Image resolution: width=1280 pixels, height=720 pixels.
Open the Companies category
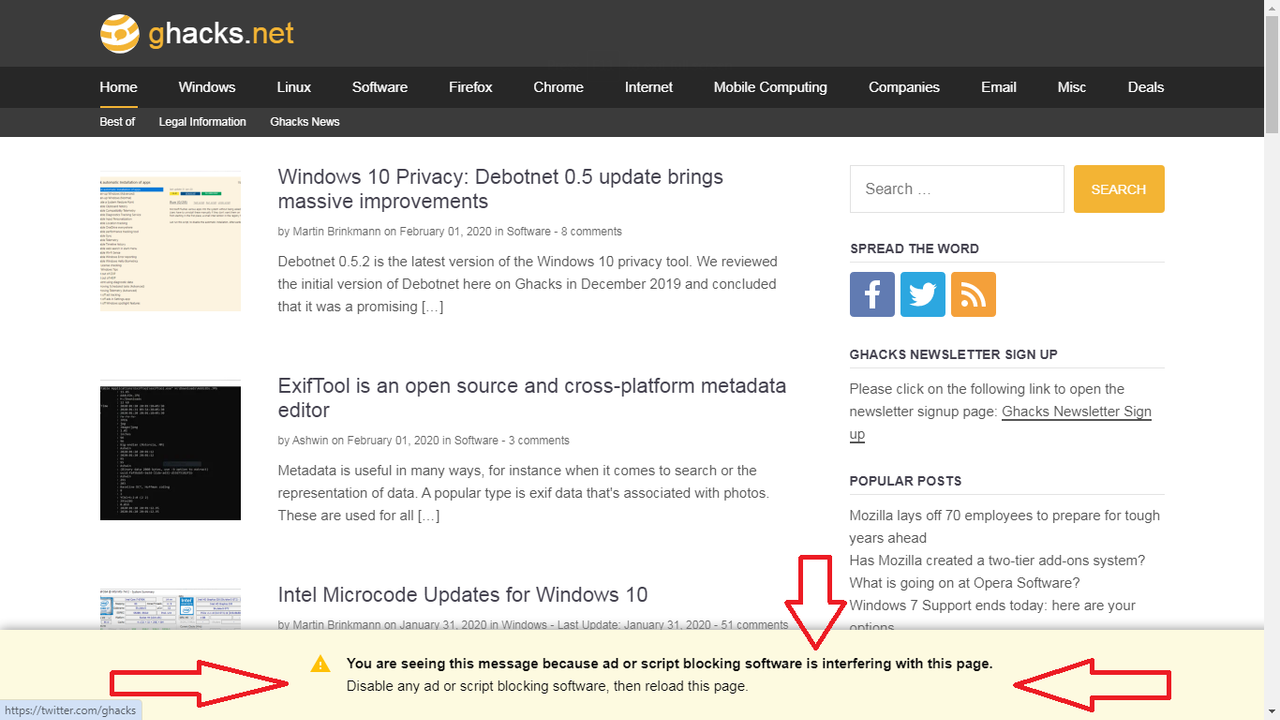[x=904, y=87]
